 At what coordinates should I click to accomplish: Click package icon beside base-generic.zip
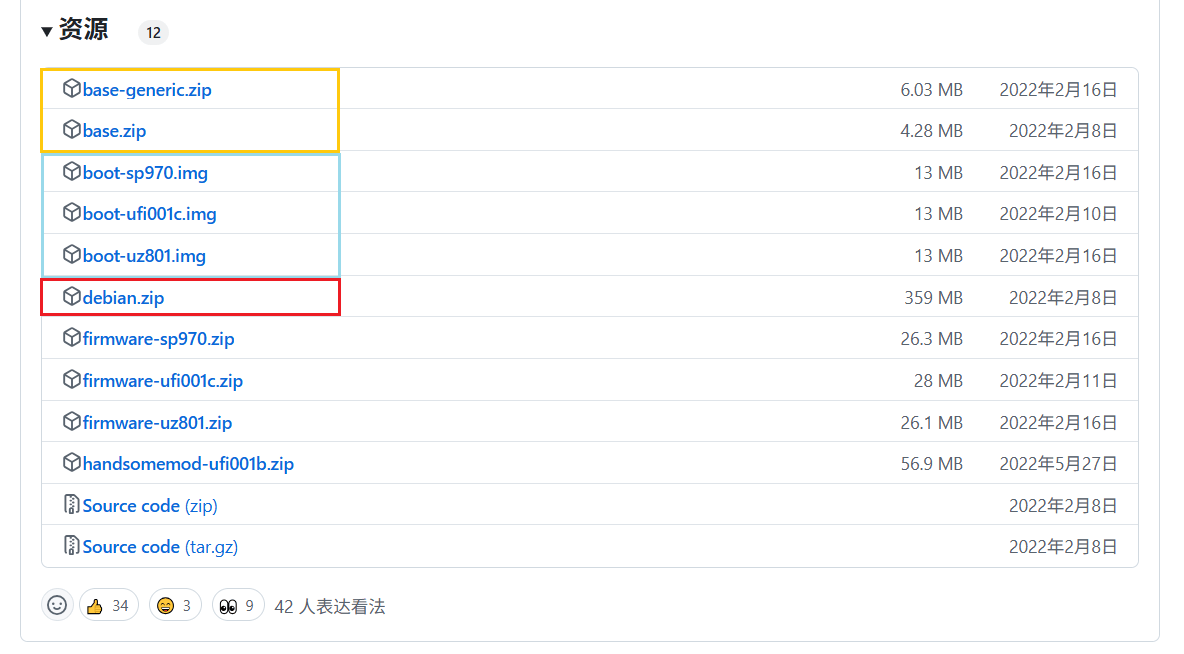coord(71,89)
